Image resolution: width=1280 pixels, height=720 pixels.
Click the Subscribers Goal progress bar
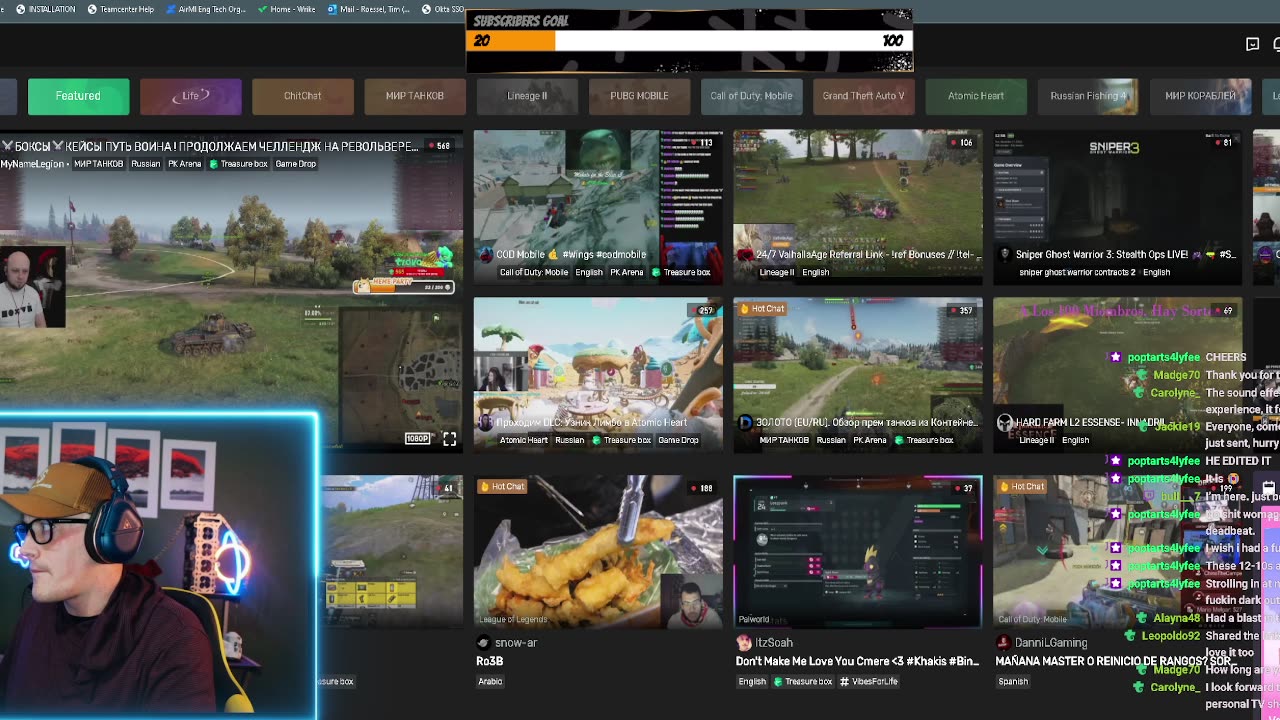[689, 41]
